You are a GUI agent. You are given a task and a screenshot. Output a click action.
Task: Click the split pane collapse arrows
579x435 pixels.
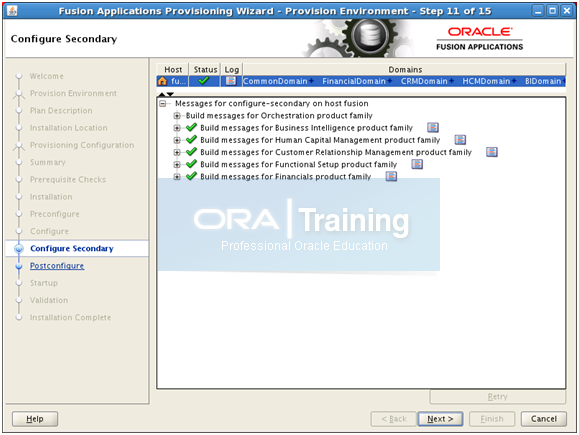click(x=166, y=95)
